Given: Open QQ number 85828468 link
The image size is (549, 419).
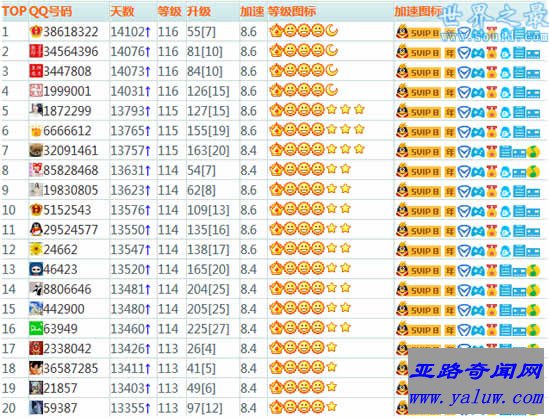Looking at the screenshot, I should coord(71,170).
